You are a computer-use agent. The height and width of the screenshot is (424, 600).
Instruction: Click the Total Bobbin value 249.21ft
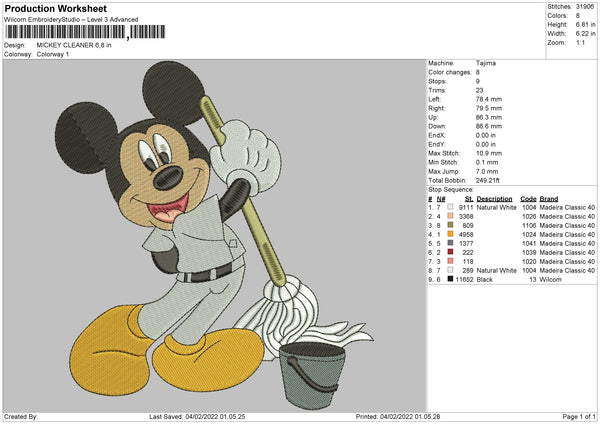(488, 180)
